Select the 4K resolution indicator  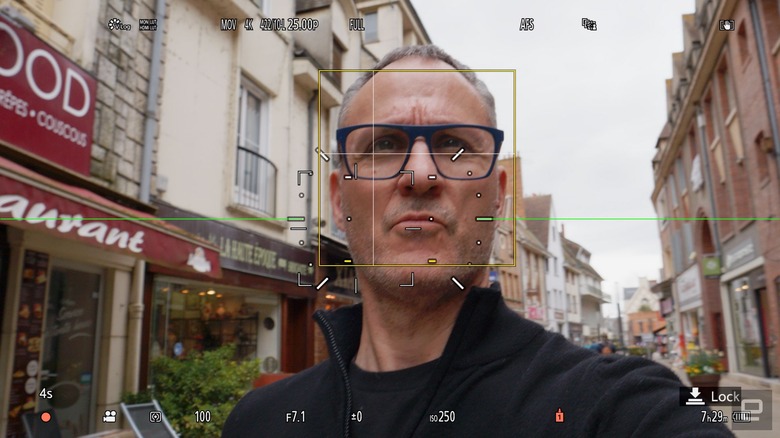pyautogui.click(x=250, y=24)
